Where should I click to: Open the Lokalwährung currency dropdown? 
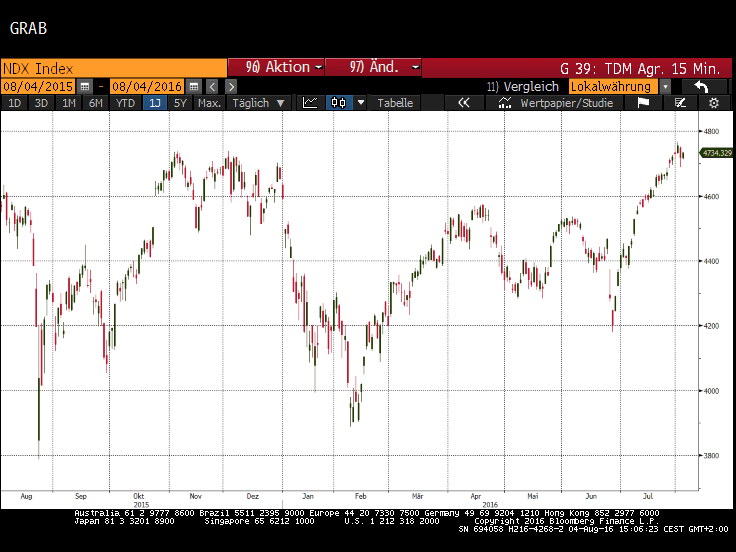pos(666,87)
